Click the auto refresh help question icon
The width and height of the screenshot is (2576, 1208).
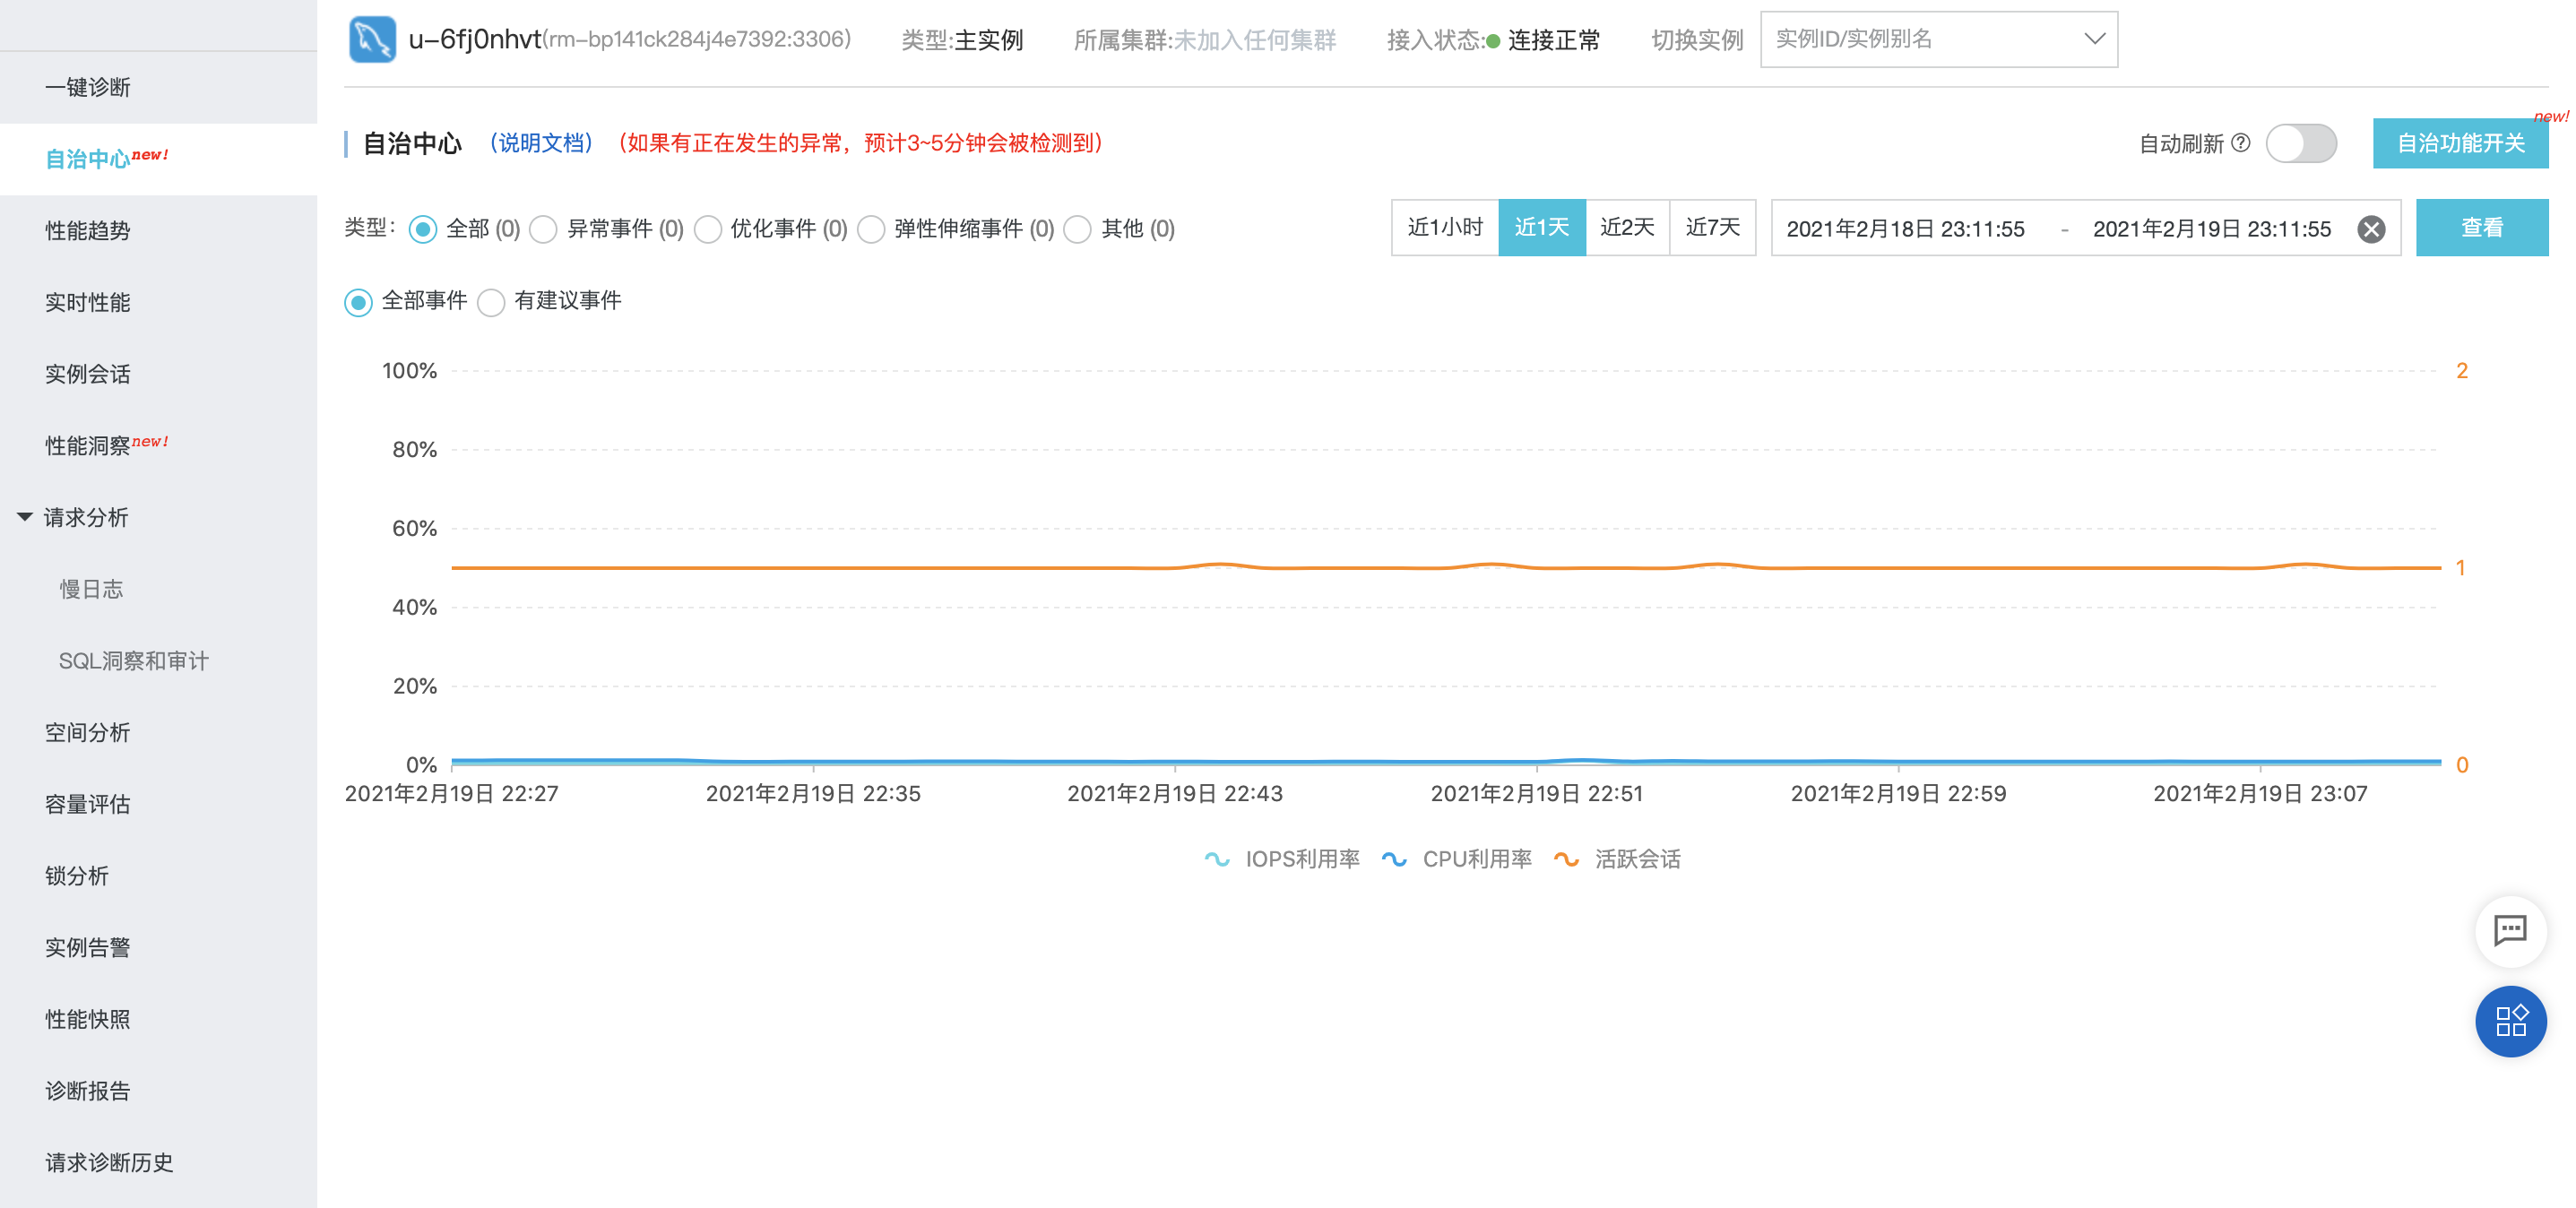2241,143
